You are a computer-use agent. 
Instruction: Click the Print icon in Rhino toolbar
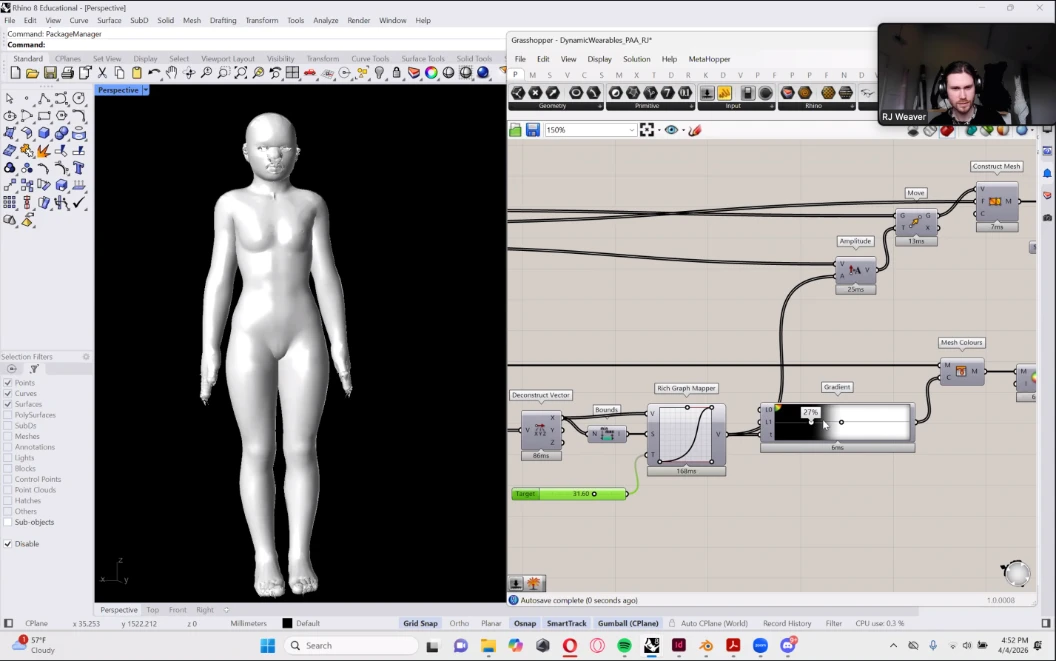point(67,73)
